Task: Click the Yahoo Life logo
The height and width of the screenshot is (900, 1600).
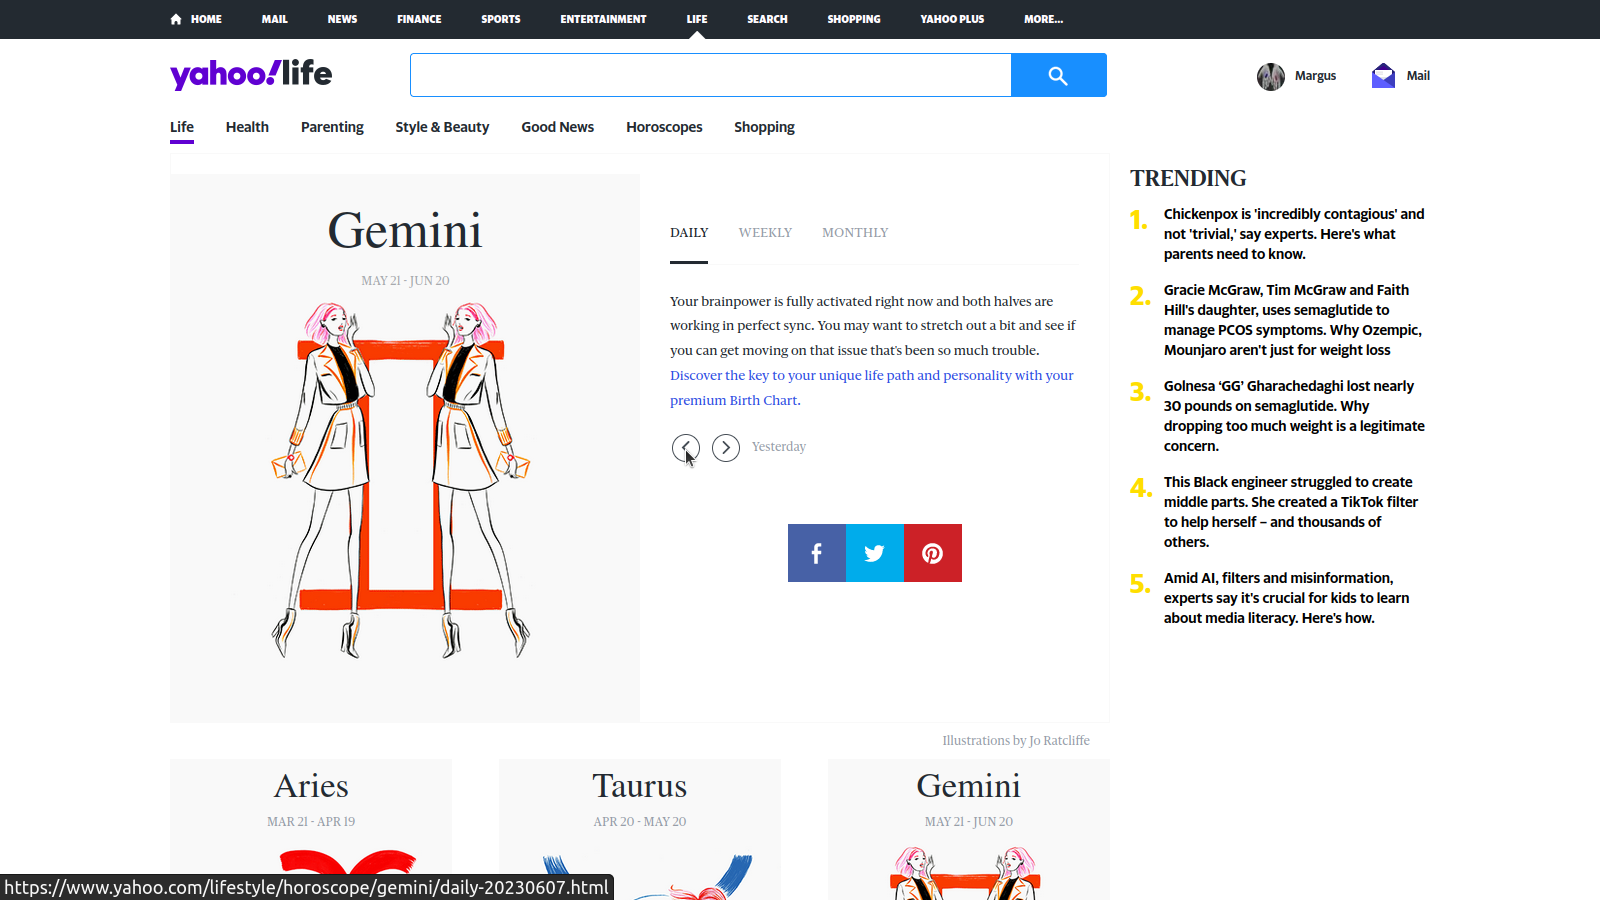Action: tap(251, 74)
